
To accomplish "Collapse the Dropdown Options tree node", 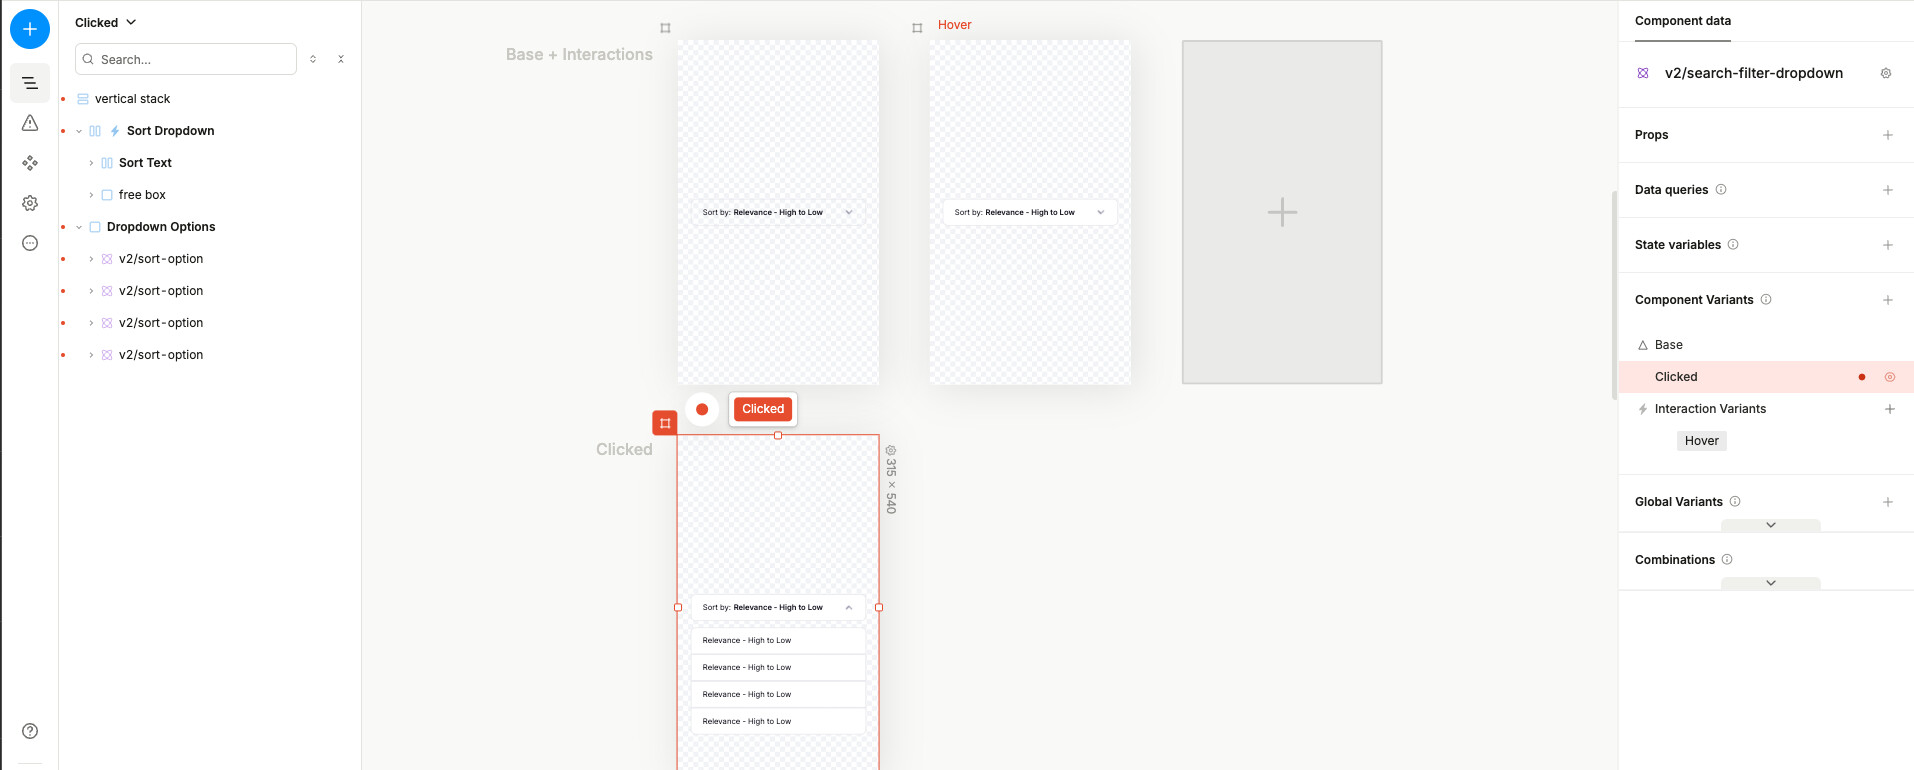I will (79, 227).
